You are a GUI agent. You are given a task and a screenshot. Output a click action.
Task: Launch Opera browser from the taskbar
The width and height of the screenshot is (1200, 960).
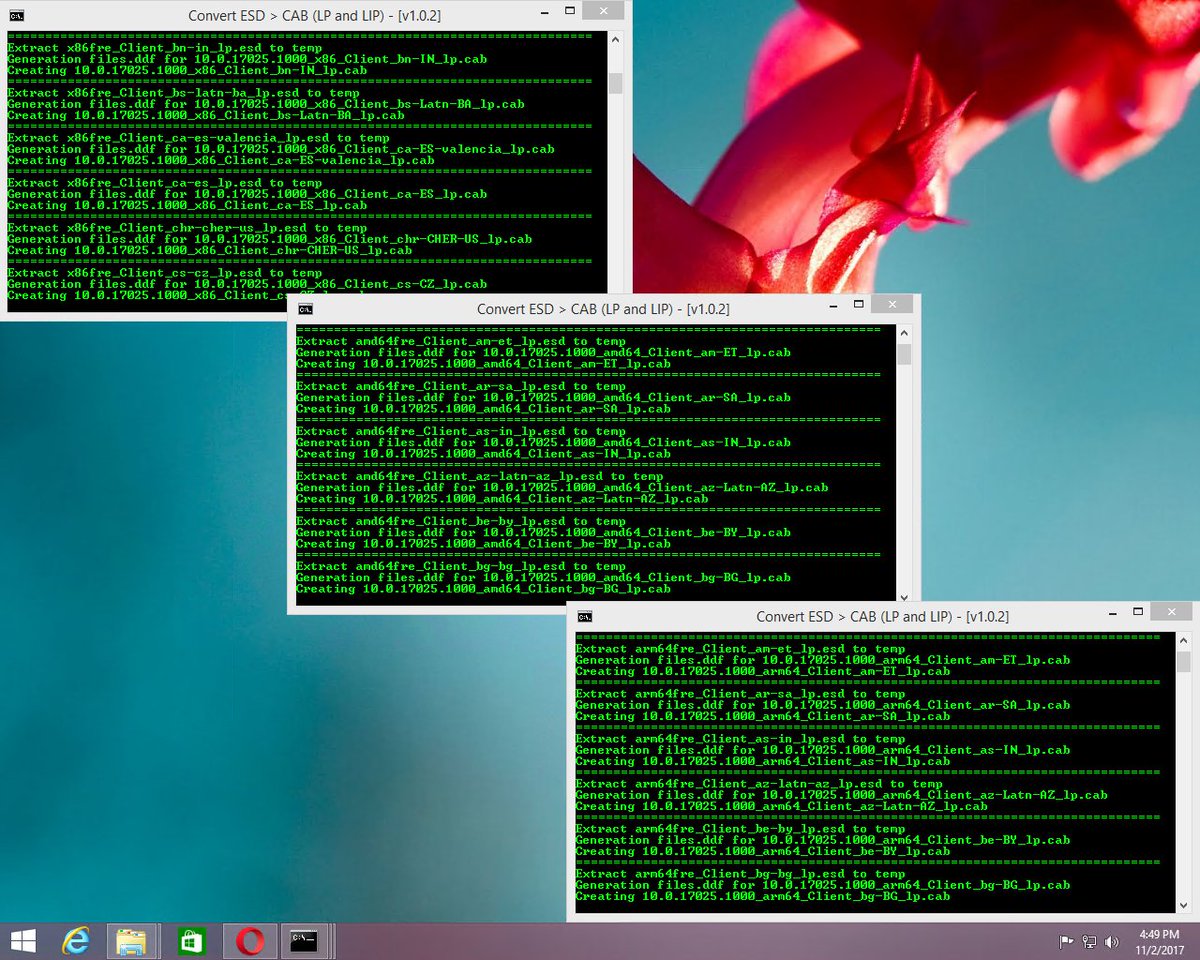[x=249, y=941]
